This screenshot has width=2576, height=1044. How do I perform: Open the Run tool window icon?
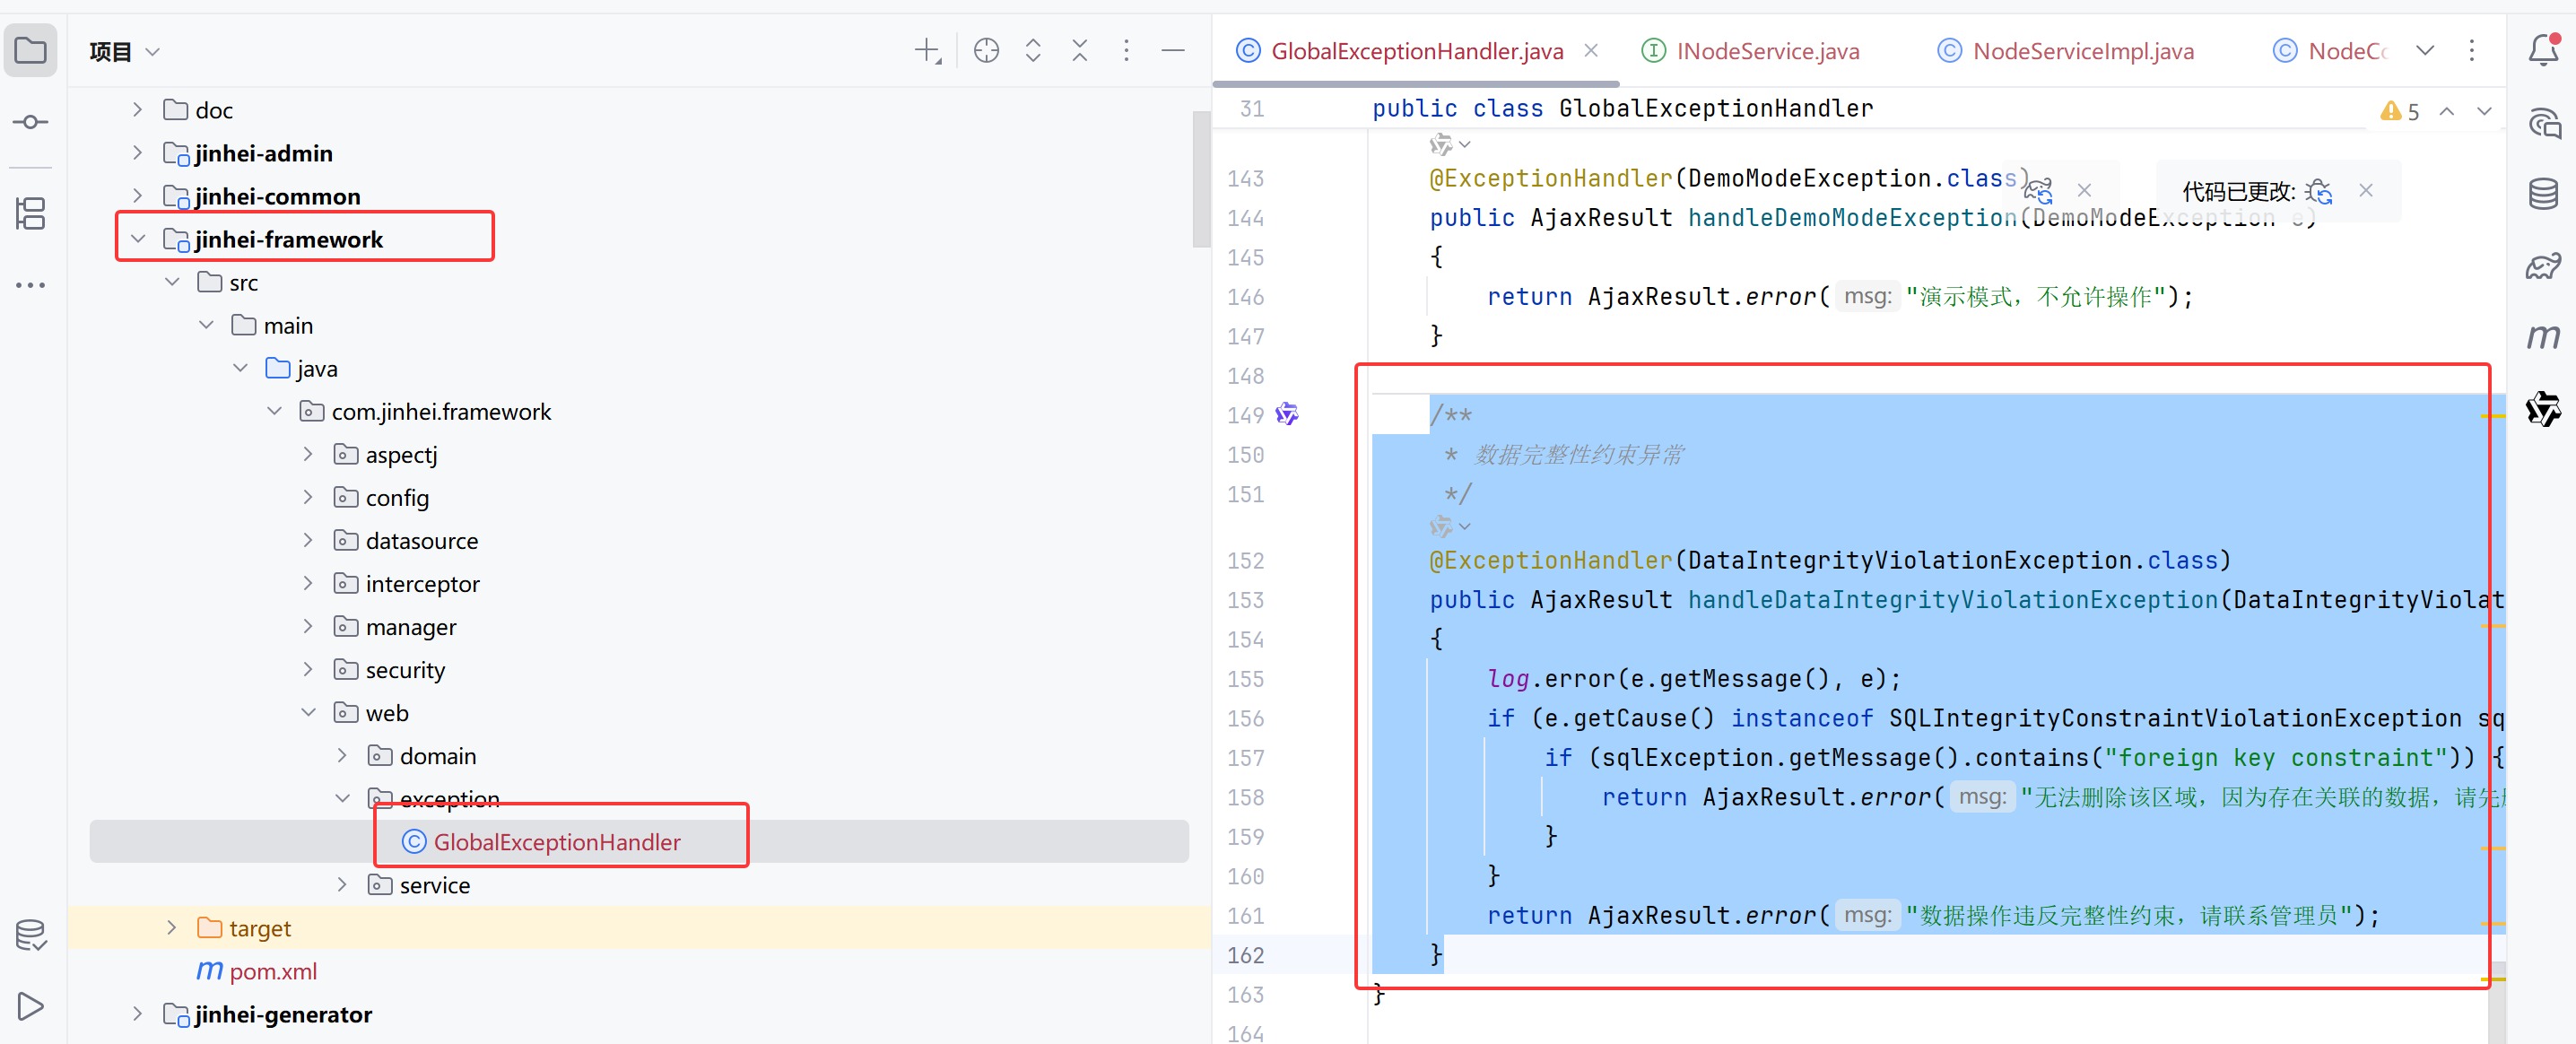(x=30, y=1006)
